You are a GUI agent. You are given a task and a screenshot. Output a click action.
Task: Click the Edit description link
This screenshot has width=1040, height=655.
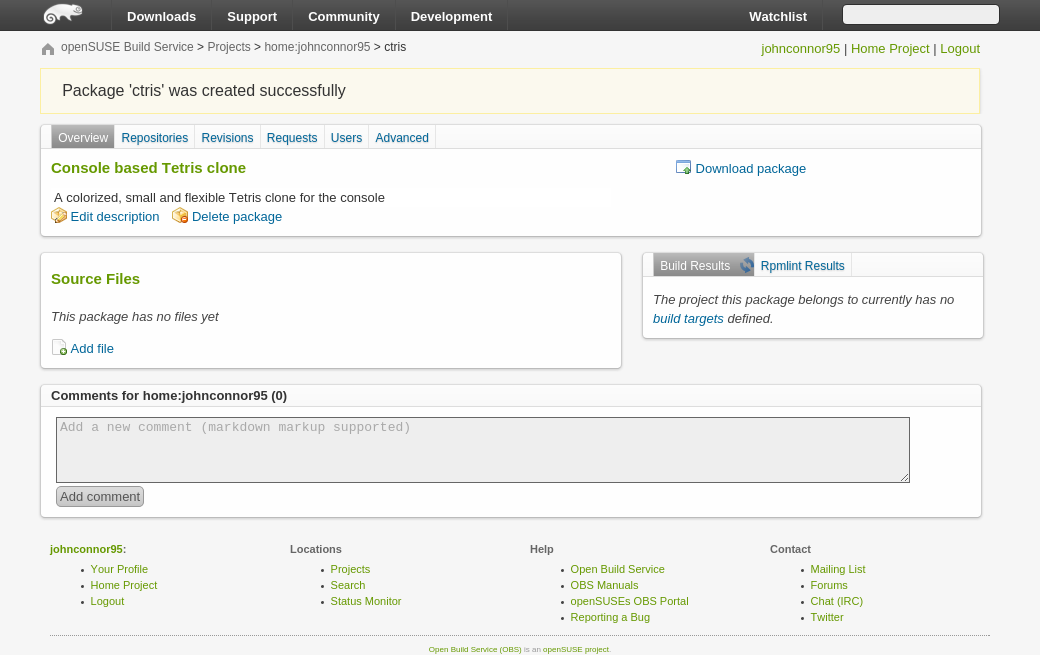tap(115, 217)
